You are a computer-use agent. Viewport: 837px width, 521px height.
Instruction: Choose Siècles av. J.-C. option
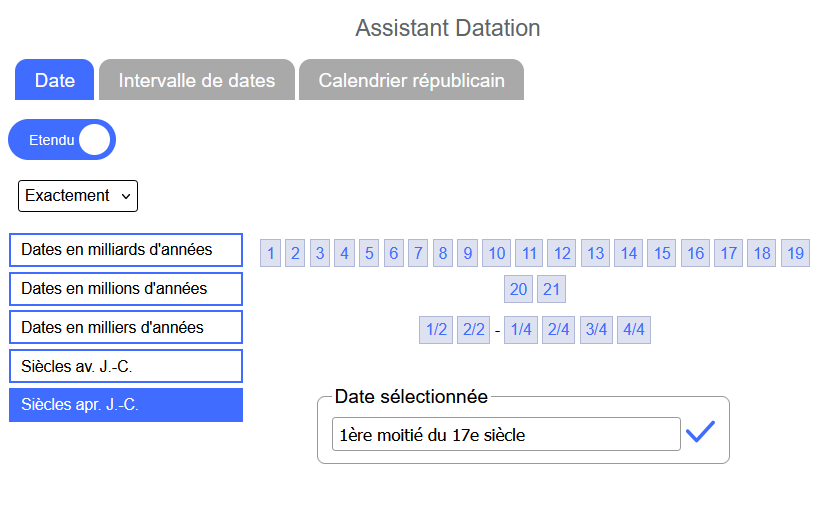tap(126, 366)
